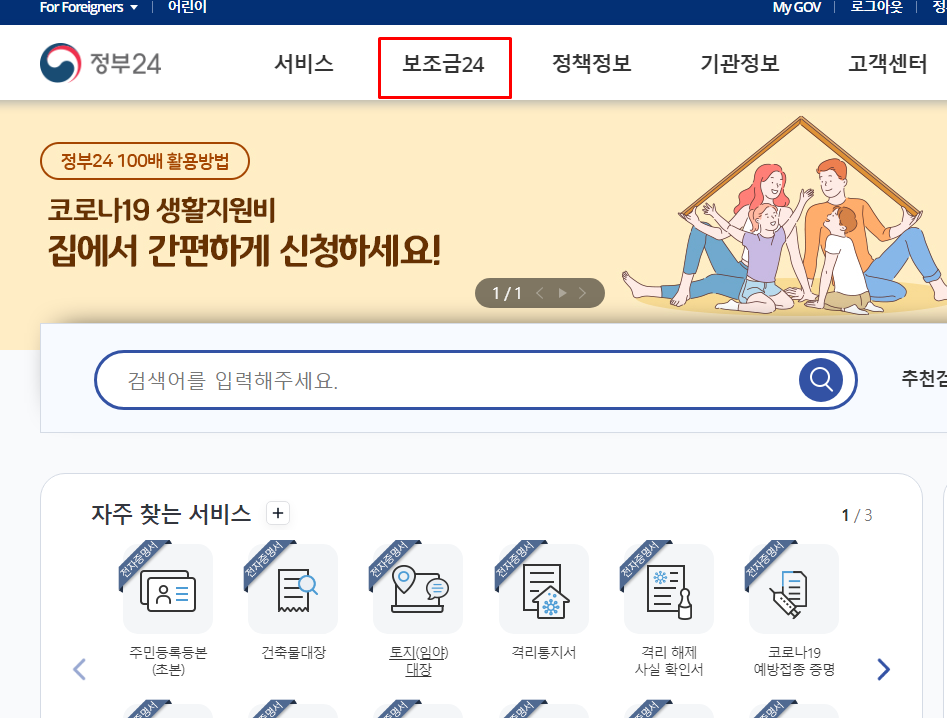Click the plus button beside 자주 찾는 서비스
947x718 pixels.
pyautogui.click(x=278, y=513)
